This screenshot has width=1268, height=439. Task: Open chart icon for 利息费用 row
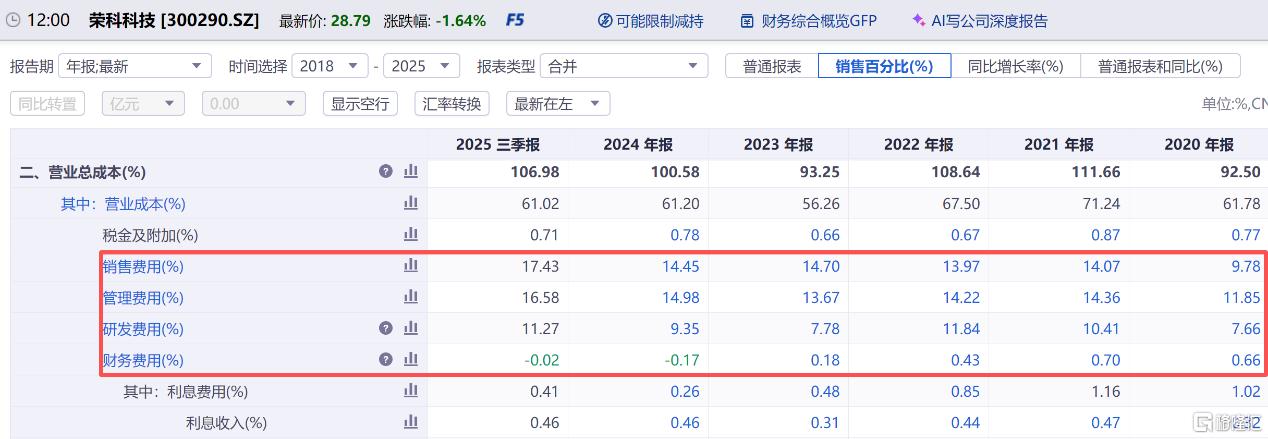[410, 391]
